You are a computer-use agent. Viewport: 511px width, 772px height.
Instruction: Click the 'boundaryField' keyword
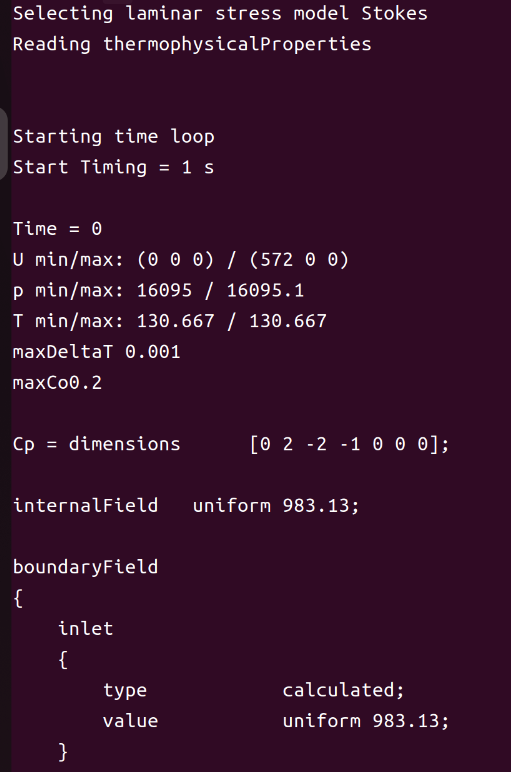click(x=86, y=567)
